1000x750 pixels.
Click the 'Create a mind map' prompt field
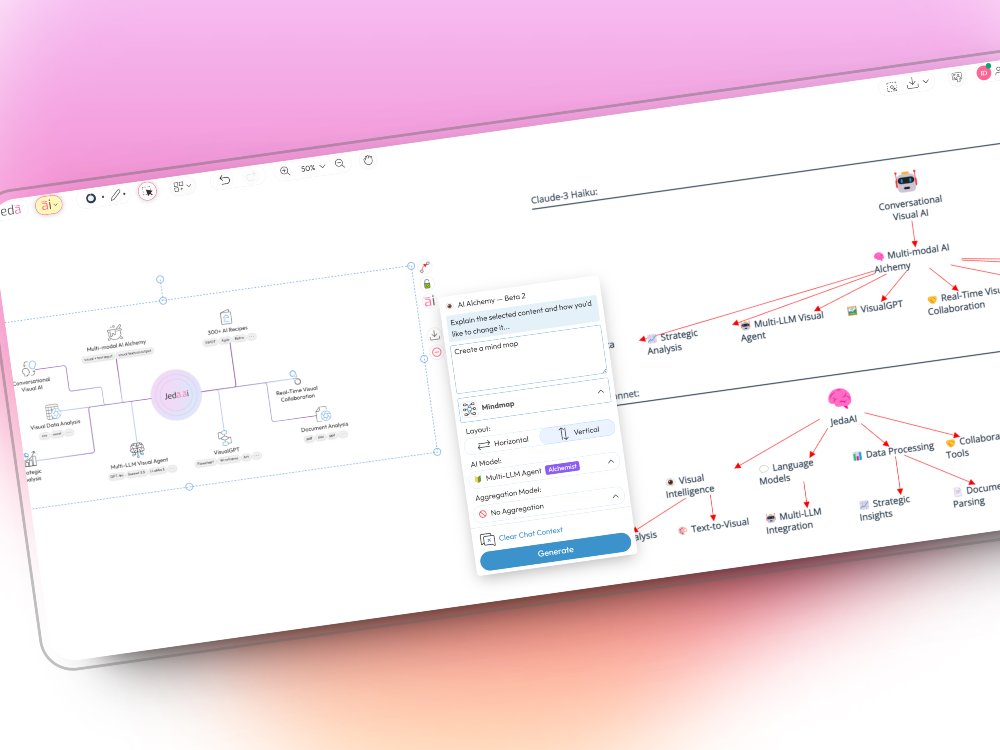point(529,359)
